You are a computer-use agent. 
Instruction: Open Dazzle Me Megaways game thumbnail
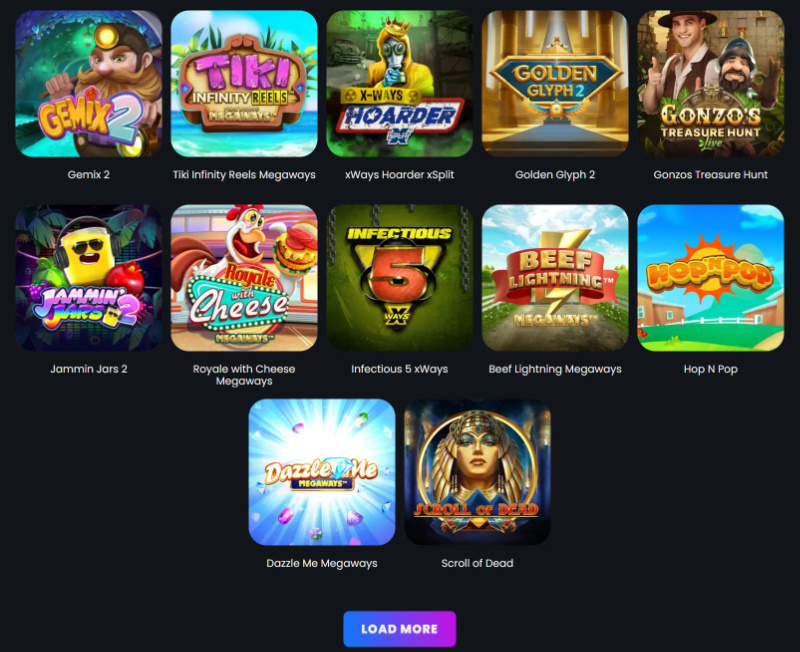point(322,472)
